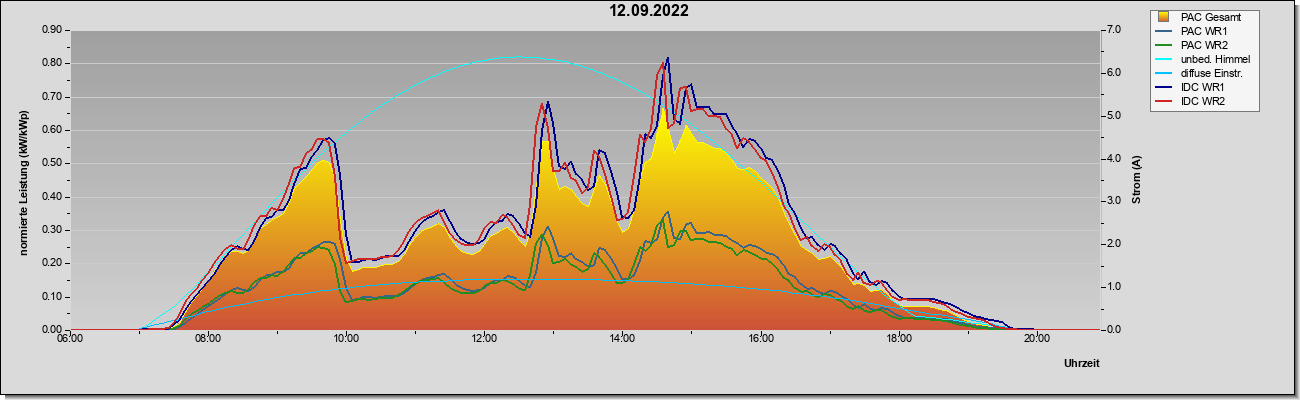The width and height of the screenshot is (1300, 400).
Task: Click the 16:00 tick on time axis
Action: point(760,339)
